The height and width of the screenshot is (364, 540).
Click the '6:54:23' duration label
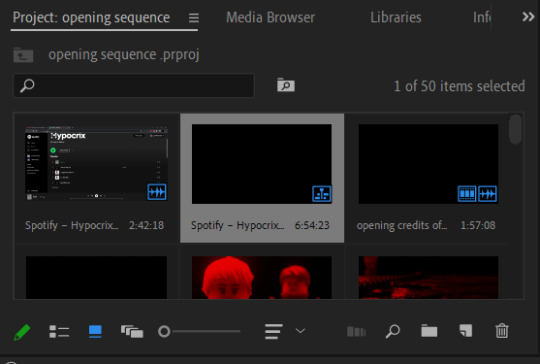click(312, 225)
